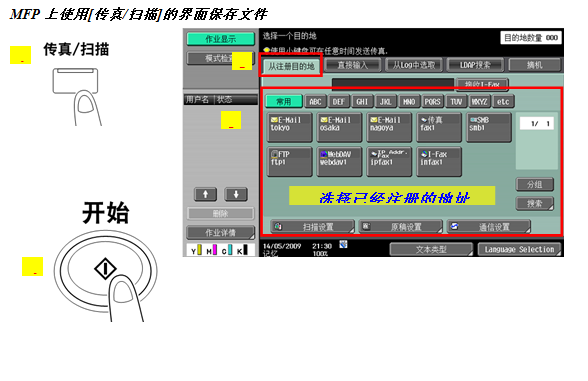Viewport: 588px width, 381px height.
Task: Open the 扫描设置 scan settings
Action: [312, 226]
